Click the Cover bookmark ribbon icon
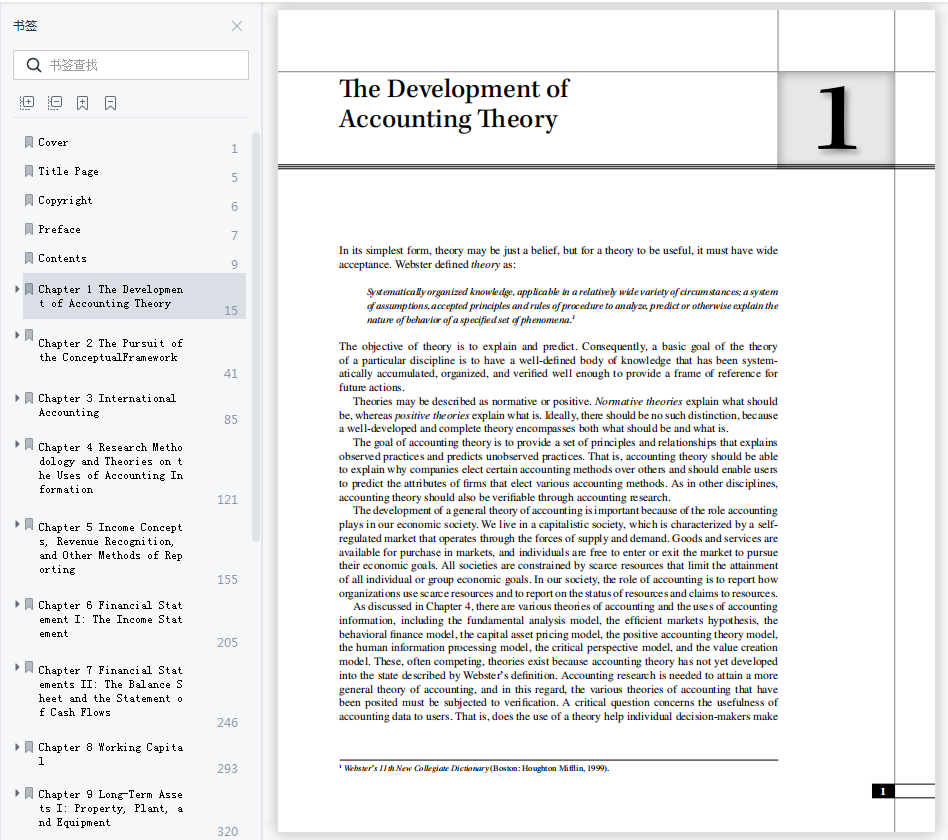The width and height of the screenshot is (948, 840). tap(28, 142)
